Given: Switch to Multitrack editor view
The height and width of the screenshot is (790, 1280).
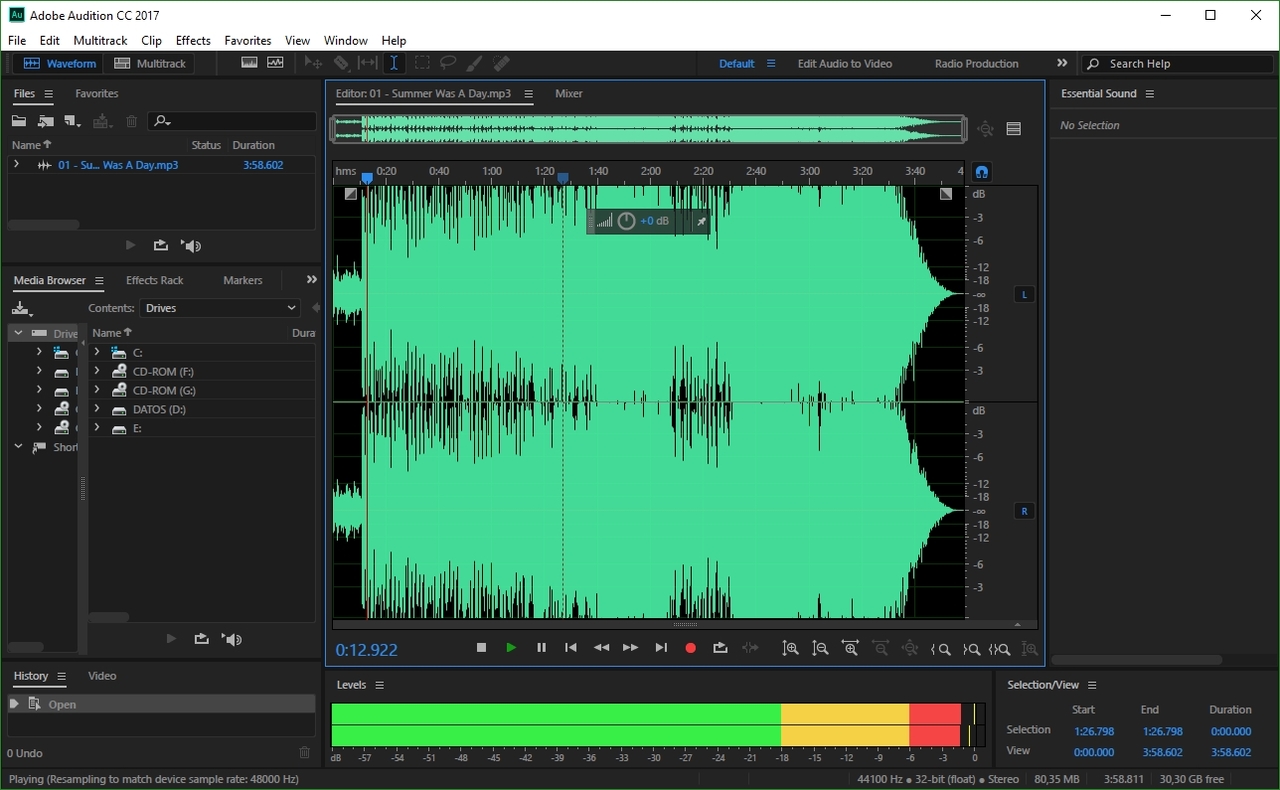Looking at the screenshot, I should click(150, 63).
